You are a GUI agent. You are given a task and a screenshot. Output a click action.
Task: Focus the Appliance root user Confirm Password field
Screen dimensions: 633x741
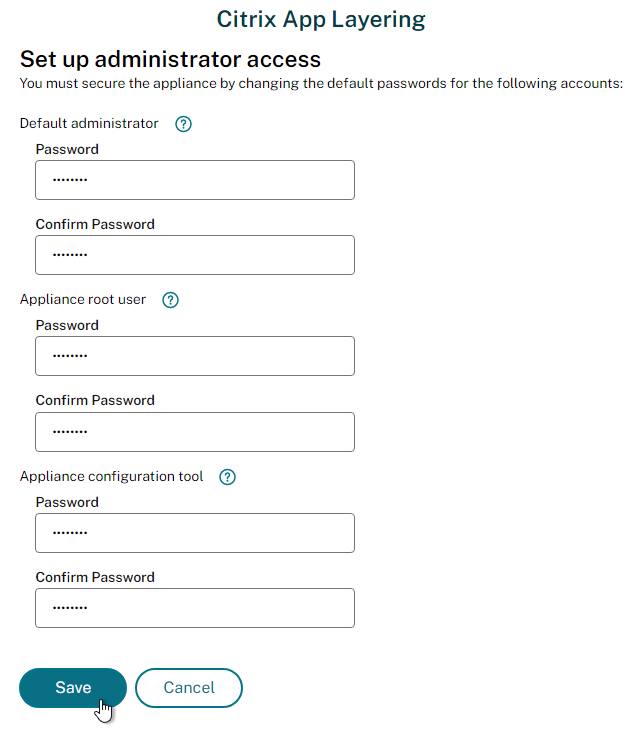pos(195,432)
